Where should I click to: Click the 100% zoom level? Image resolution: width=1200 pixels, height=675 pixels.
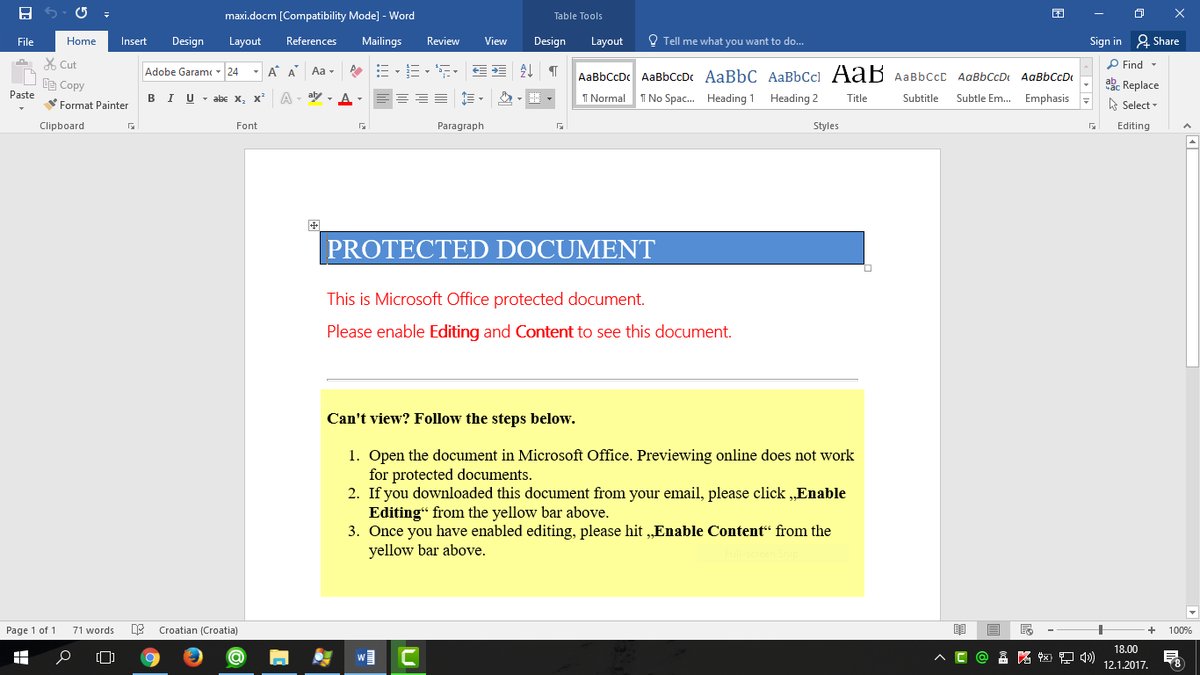tap(1180, 630)
